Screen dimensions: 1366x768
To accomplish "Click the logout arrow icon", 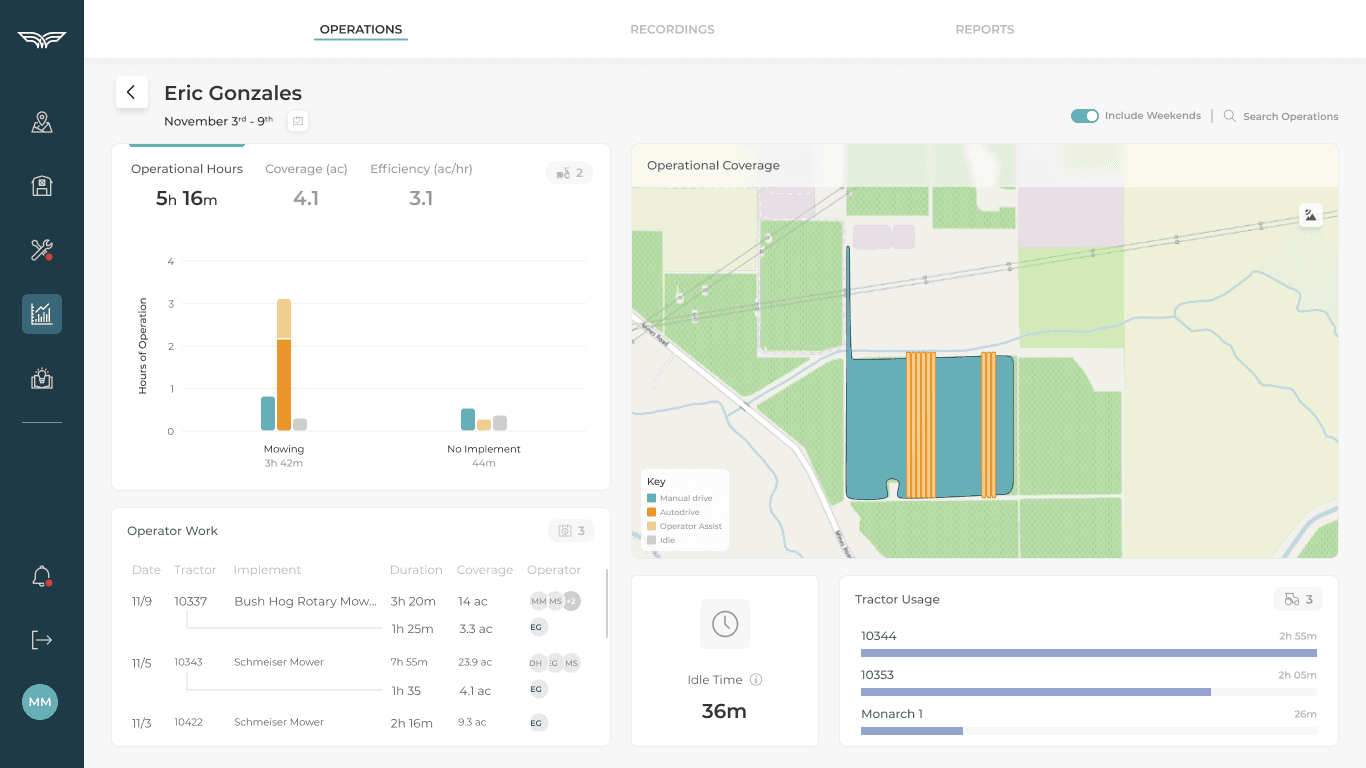I will tap(41, 640).
